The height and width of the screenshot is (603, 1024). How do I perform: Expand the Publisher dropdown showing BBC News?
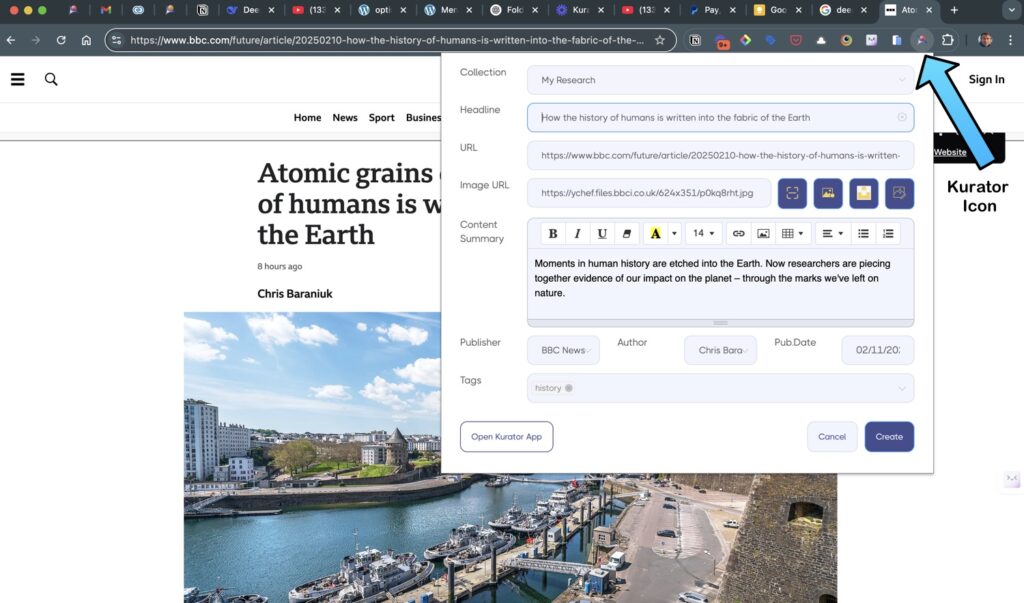pyautogui.click(x=563, y=350)
